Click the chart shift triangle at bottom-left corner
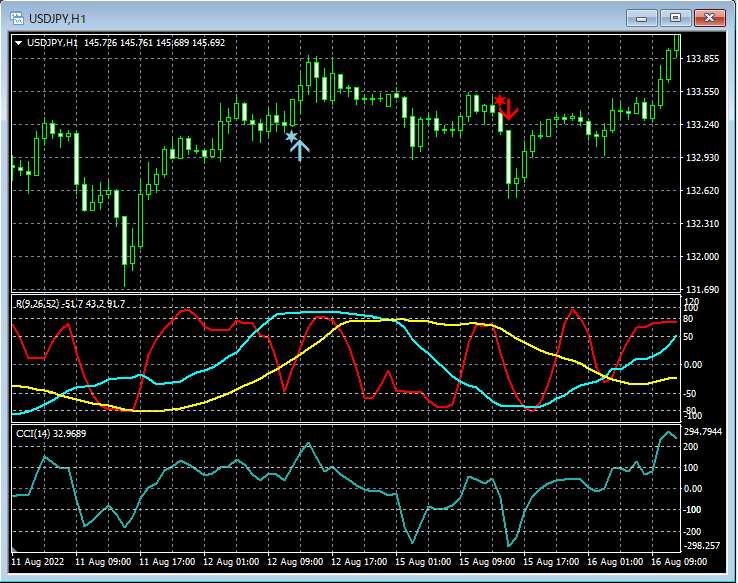The image size is (738, 583). 15,551
